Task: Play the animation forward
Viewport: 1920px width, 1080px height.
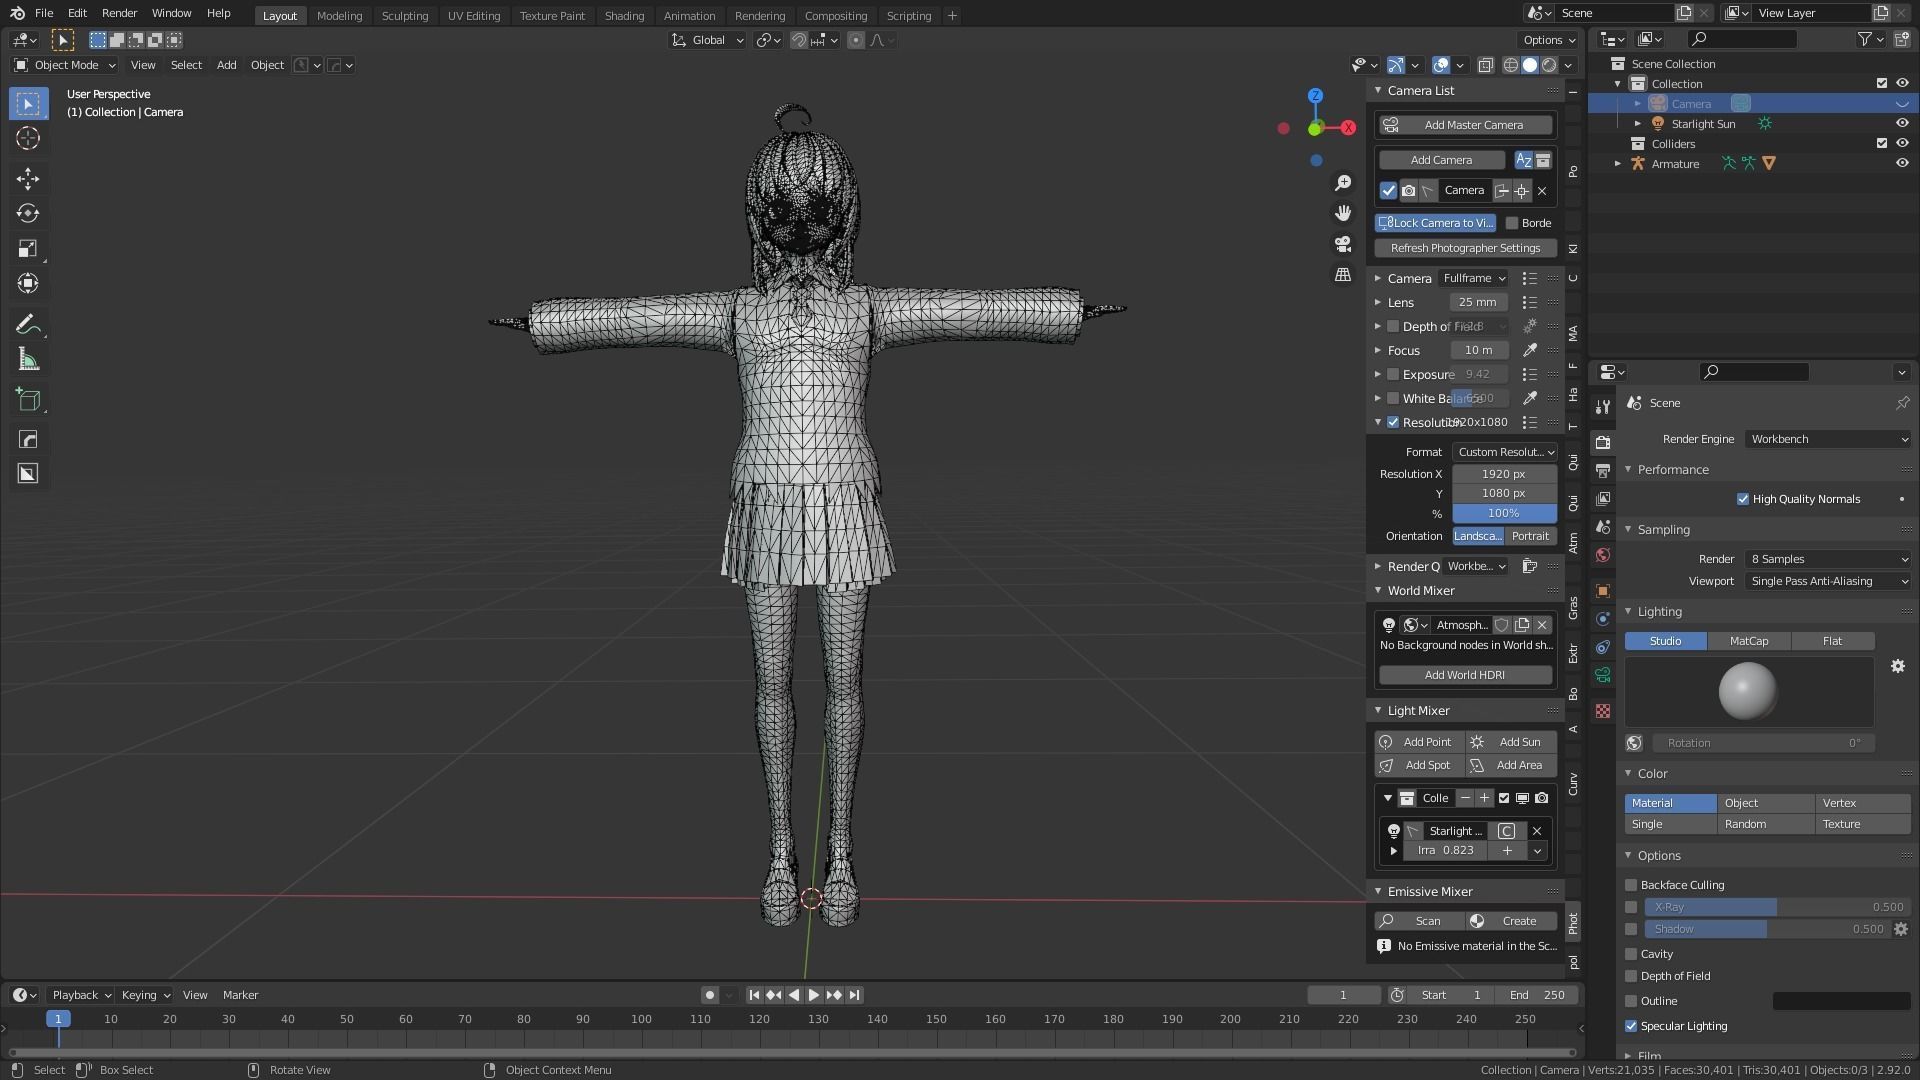Action: [x=813, y=995]
